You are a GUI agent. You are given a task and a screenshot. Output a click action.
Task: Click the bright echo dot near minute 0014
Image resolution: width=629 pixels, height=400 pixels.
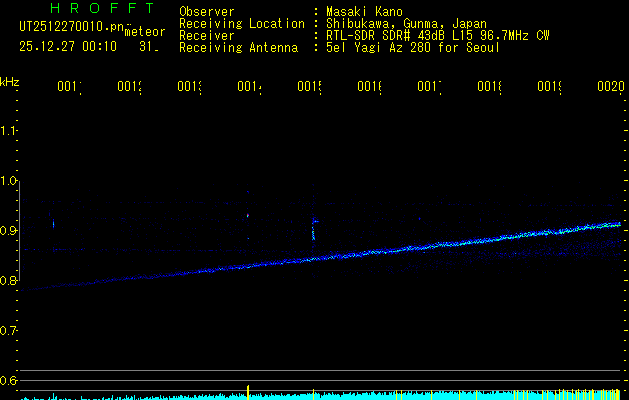(x=248, y=215)
